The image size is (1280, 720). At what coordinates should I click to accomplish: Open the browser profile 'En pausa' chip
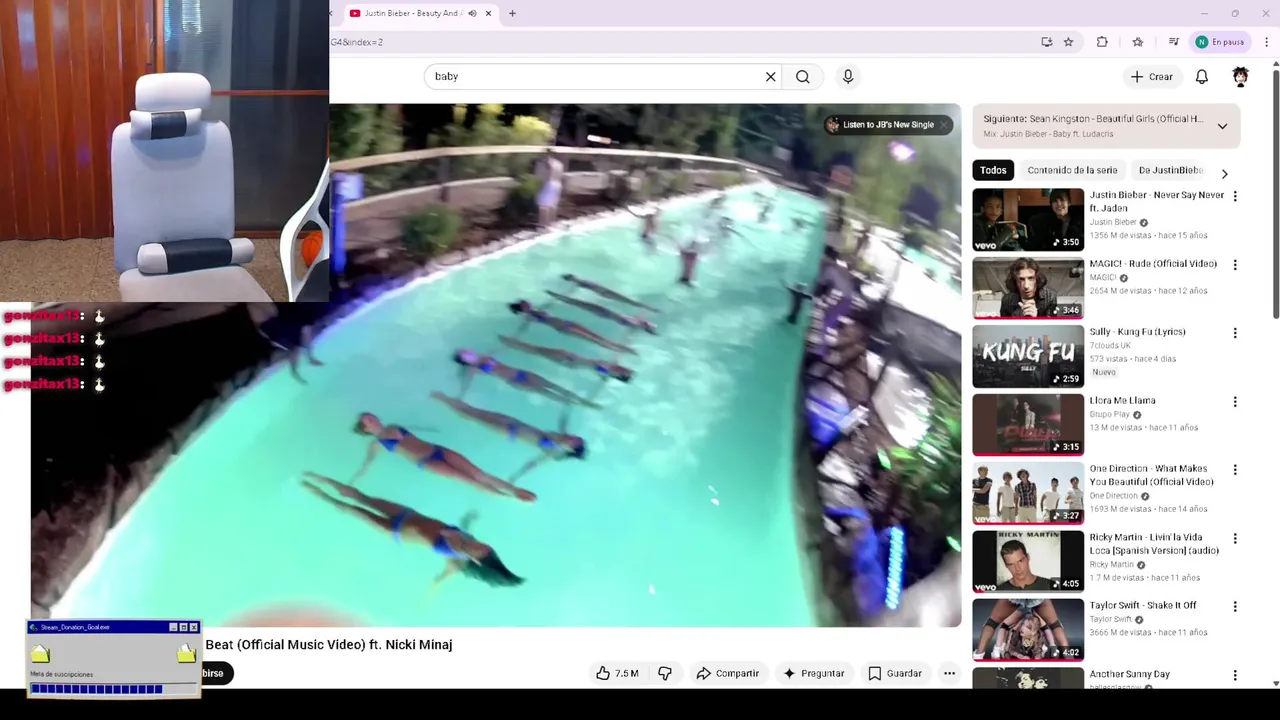coord(1219,42)
